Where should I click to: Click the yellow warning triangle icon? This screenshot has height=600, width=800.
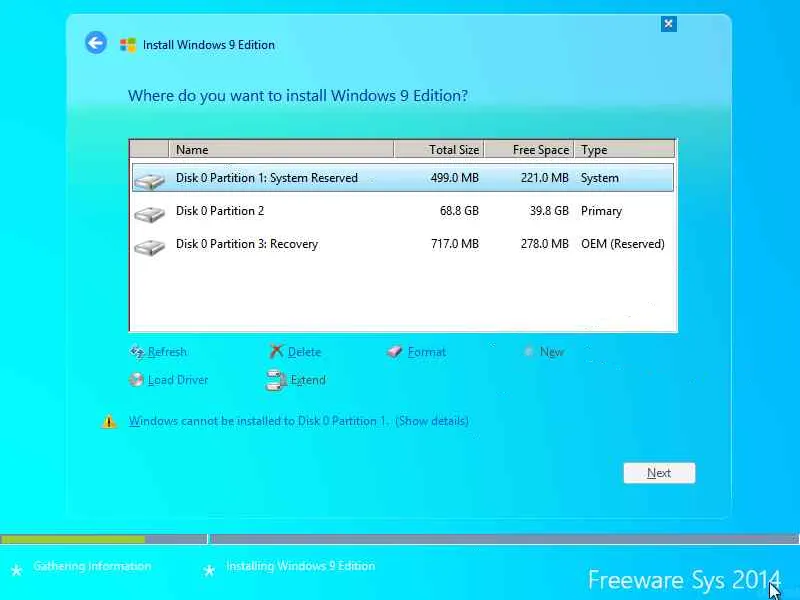pyautogui.click(x=109, y=421)
